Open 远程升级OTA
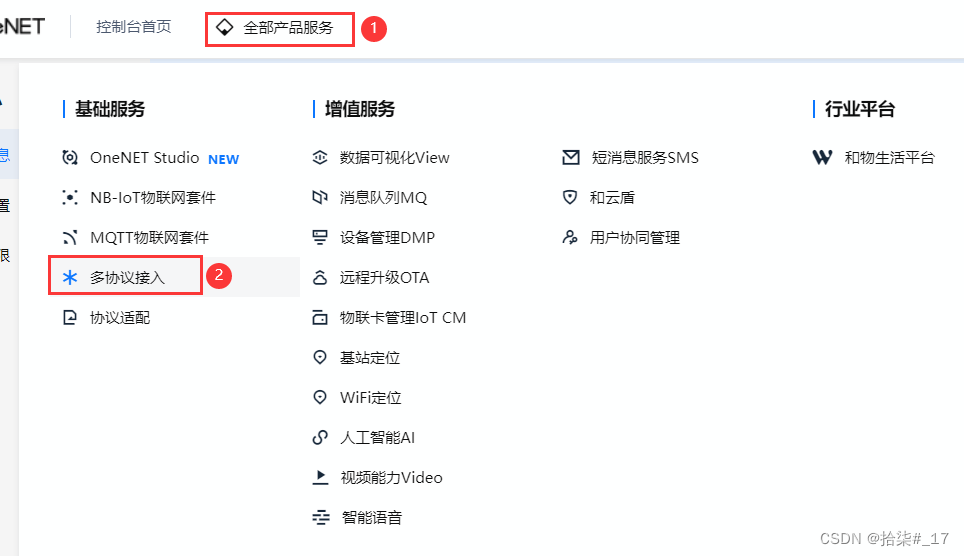 click(x=385, y=277)
